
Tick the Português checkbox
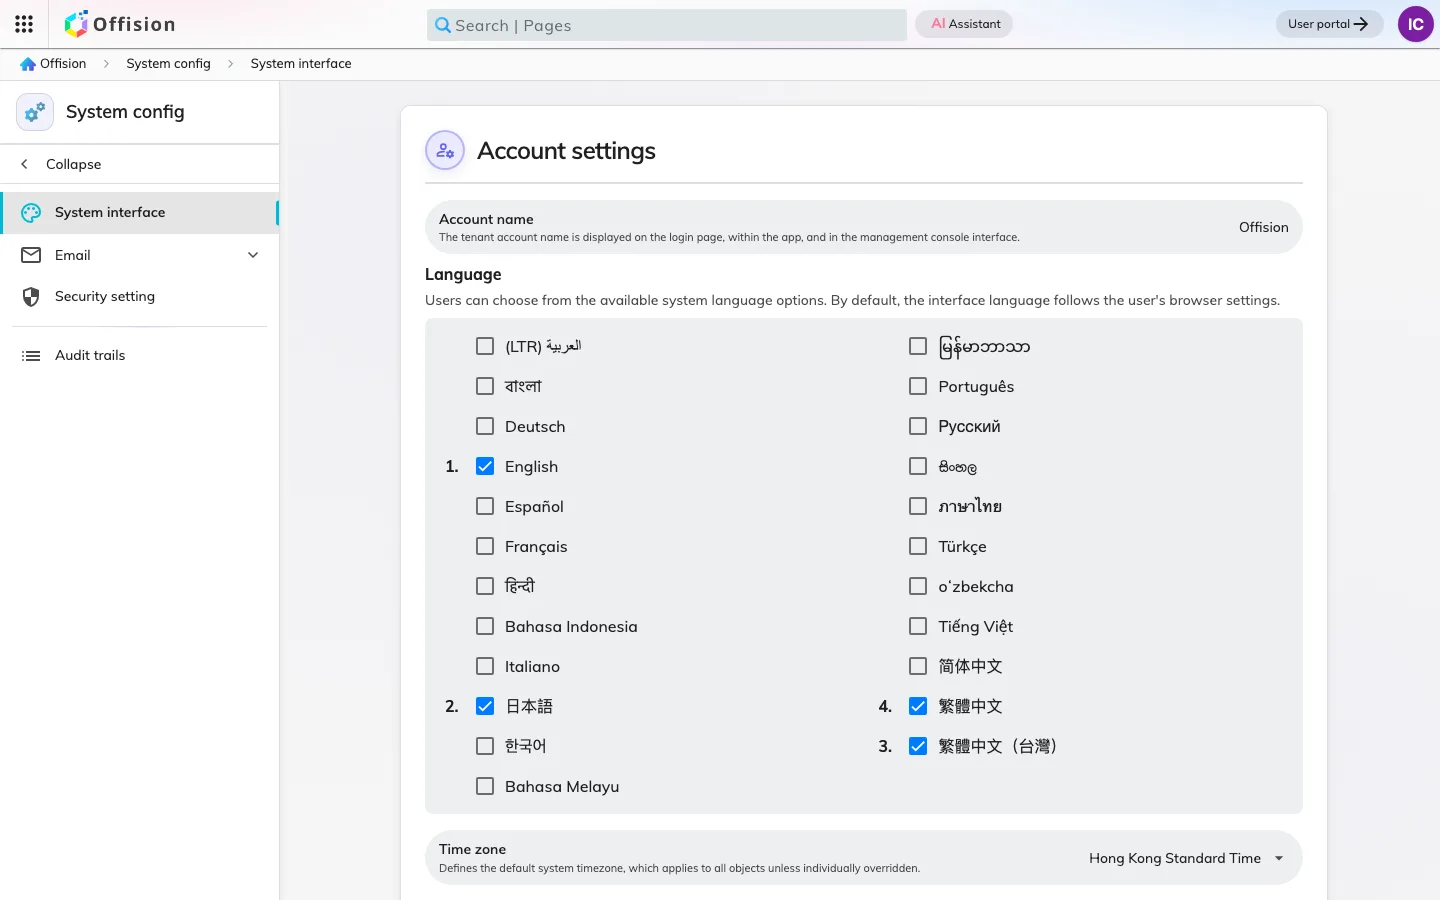pyautogui.click(x=918, y=386)
